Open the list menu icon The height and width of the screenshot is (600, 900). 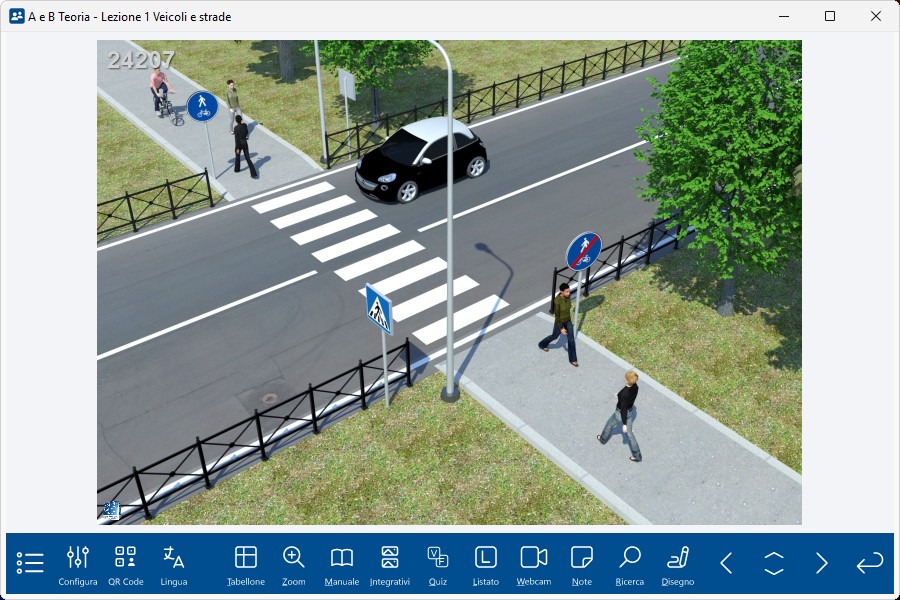[30, 563]
